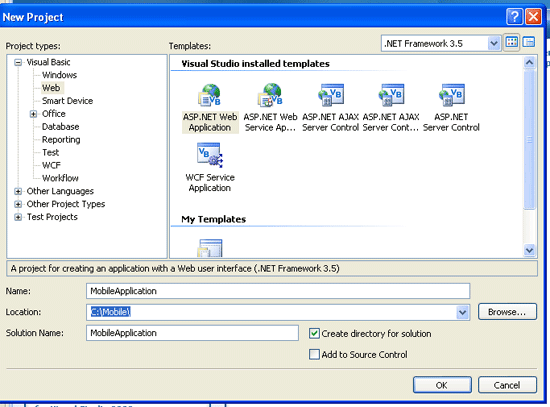Open the Location path dropdown arrow
The height and width of the screenshot is (407, 550).
click(x=463, y=312)
